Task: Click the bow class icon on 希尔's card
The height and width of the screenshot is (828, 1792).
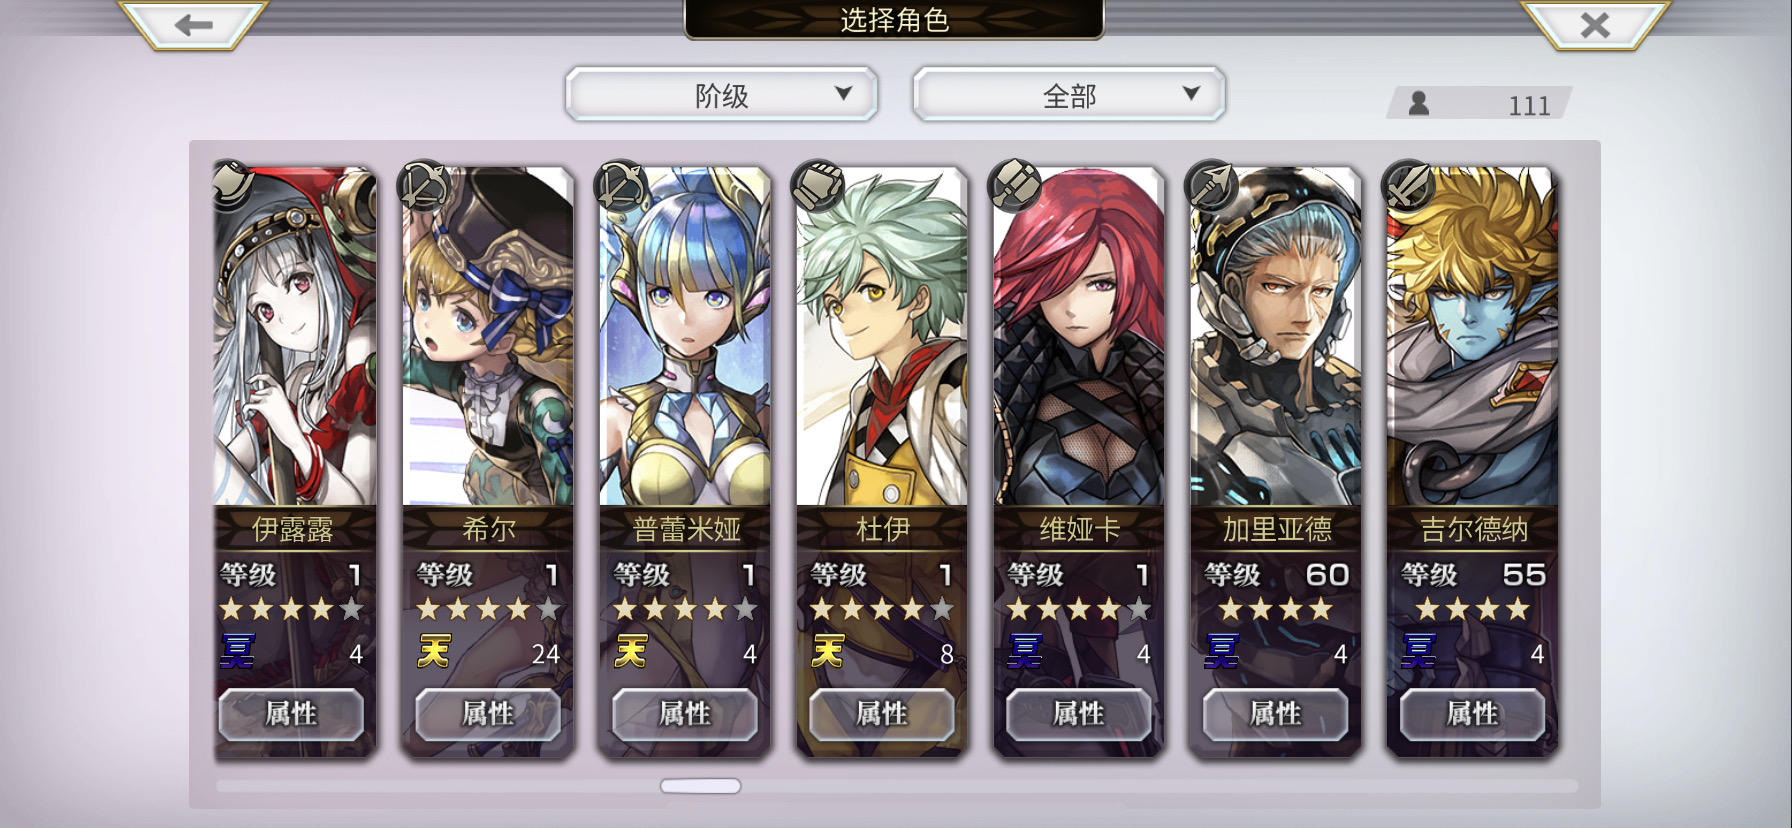Action: (424, 186)
